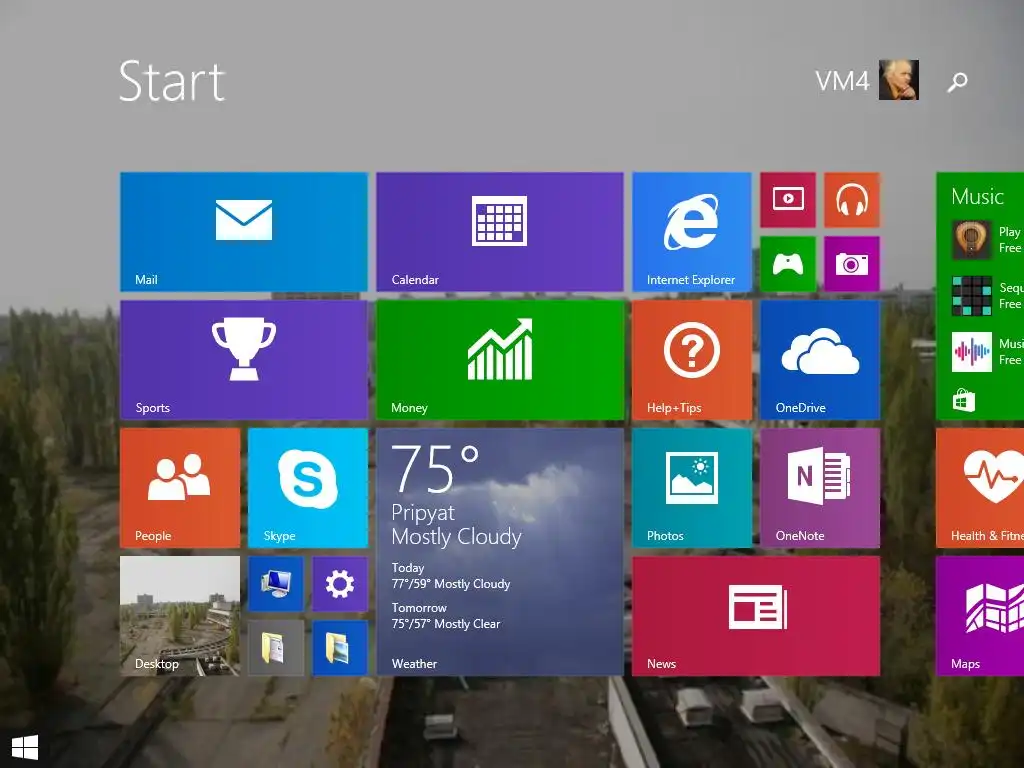1024x768 pixels.
Task: Open the Xbox Games small tile
Action: tap(788, 264)
